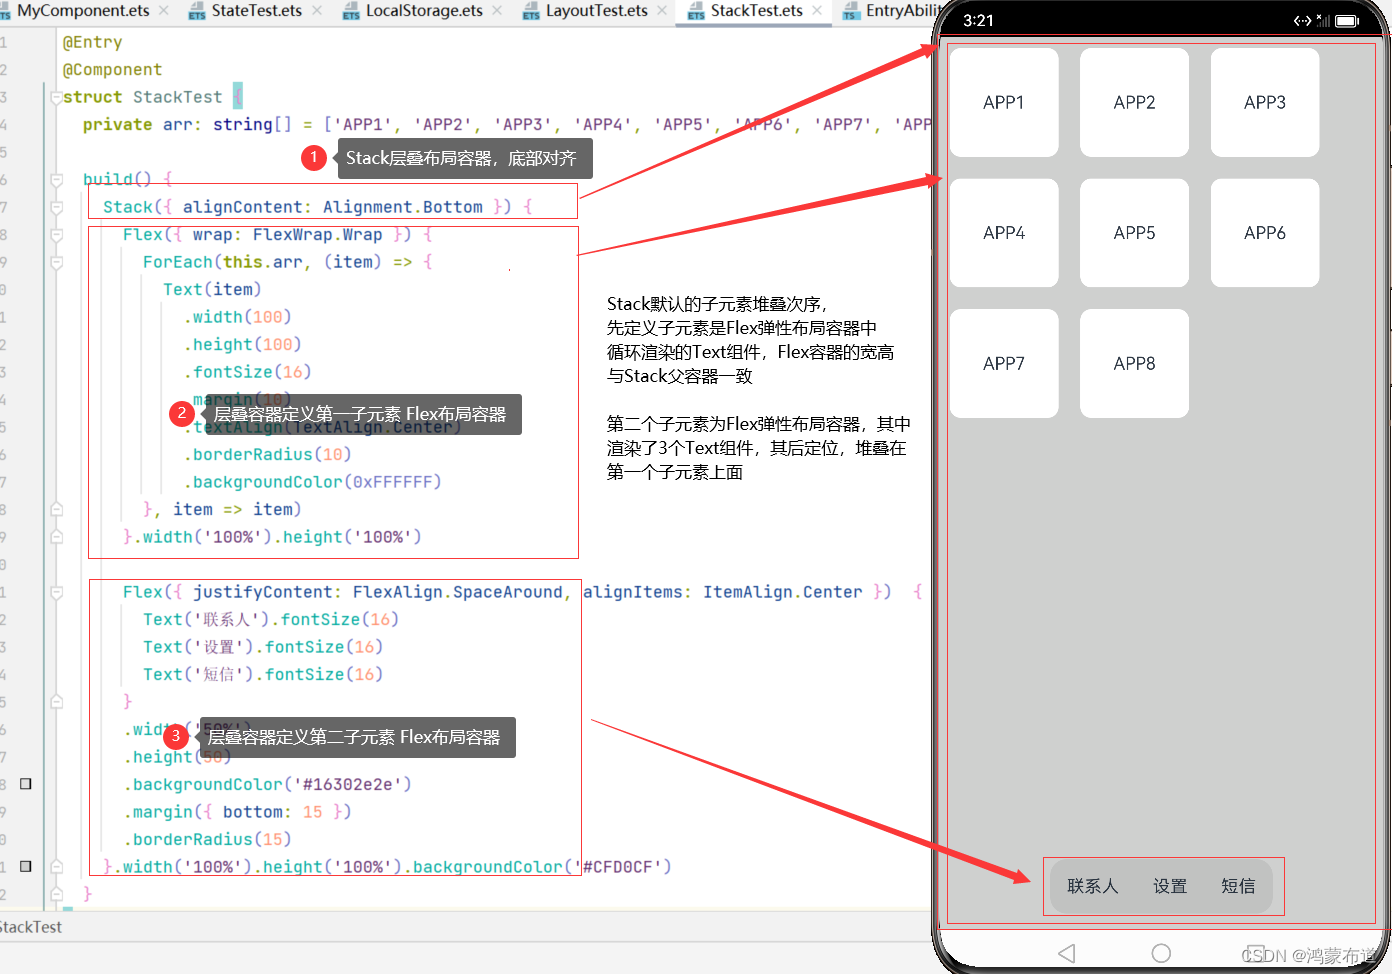This screenshot has height=974, width=1392.
Task: Click the Text('设置').fontSize(16) line
Action: pos(263,647)
